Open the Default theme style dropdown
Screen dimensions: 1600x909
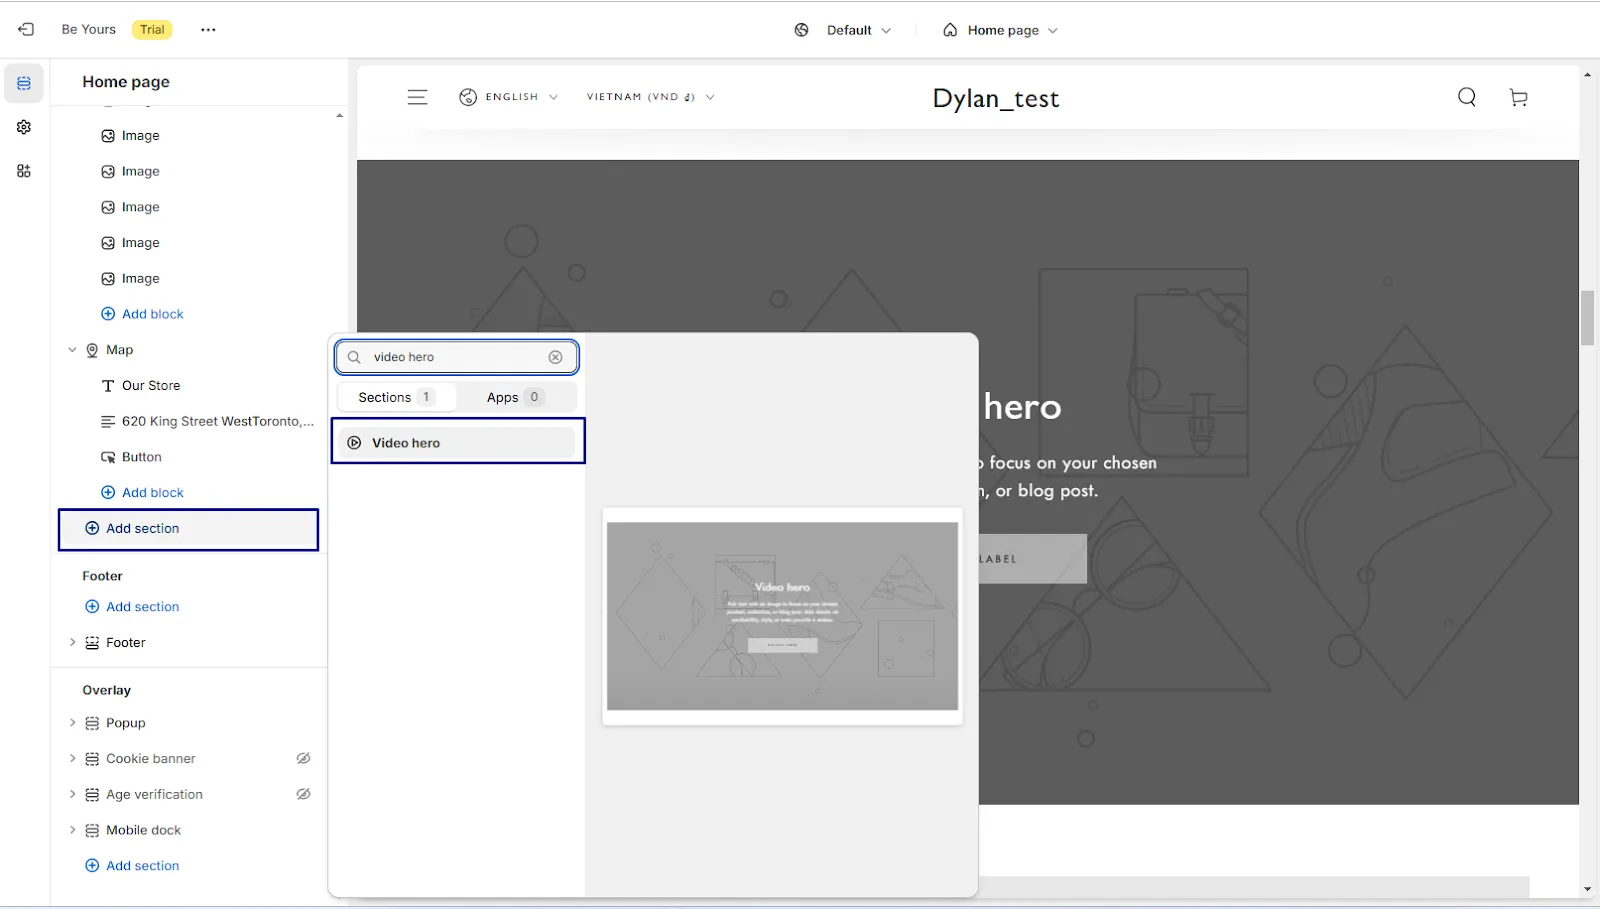843,30
